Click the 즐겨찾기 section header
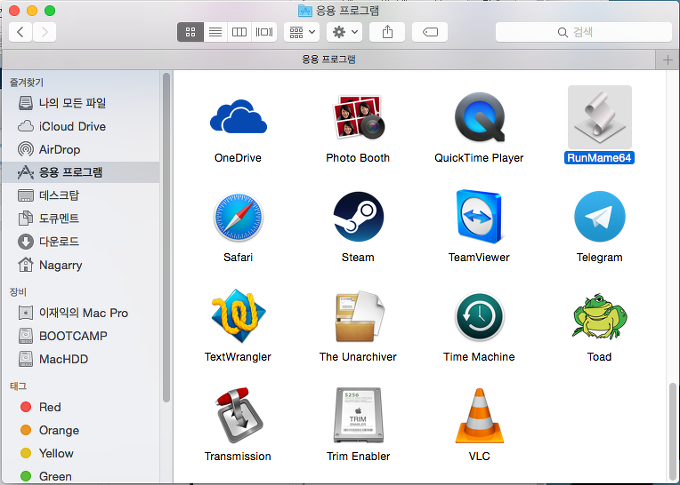Screen dimensions: 680x485 coord(27,82)
